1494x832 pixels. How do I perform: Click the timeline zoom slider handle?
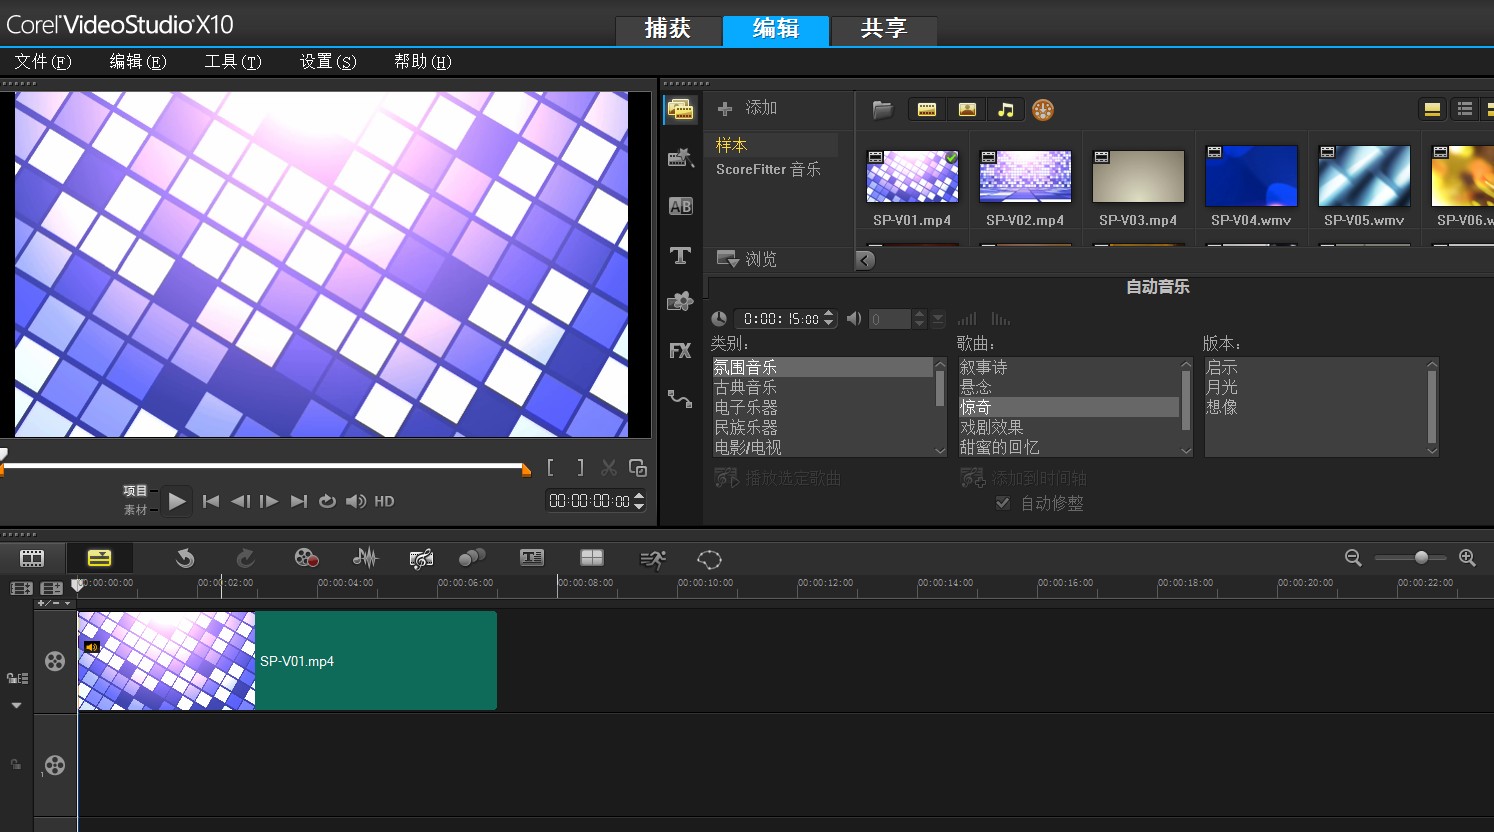pos(1421,558)
